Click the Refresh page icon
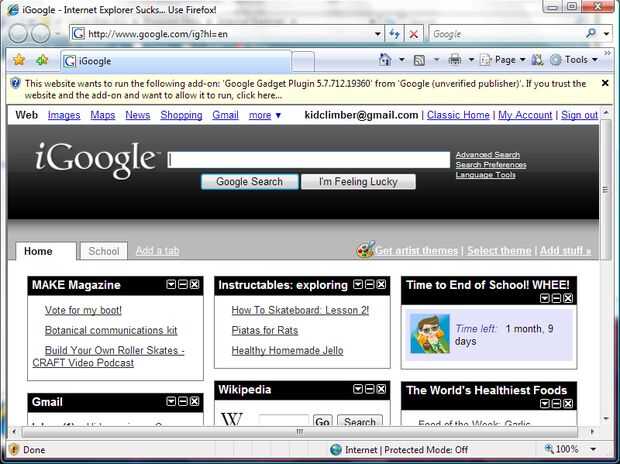Screen dimensions: 620x464 394,34
